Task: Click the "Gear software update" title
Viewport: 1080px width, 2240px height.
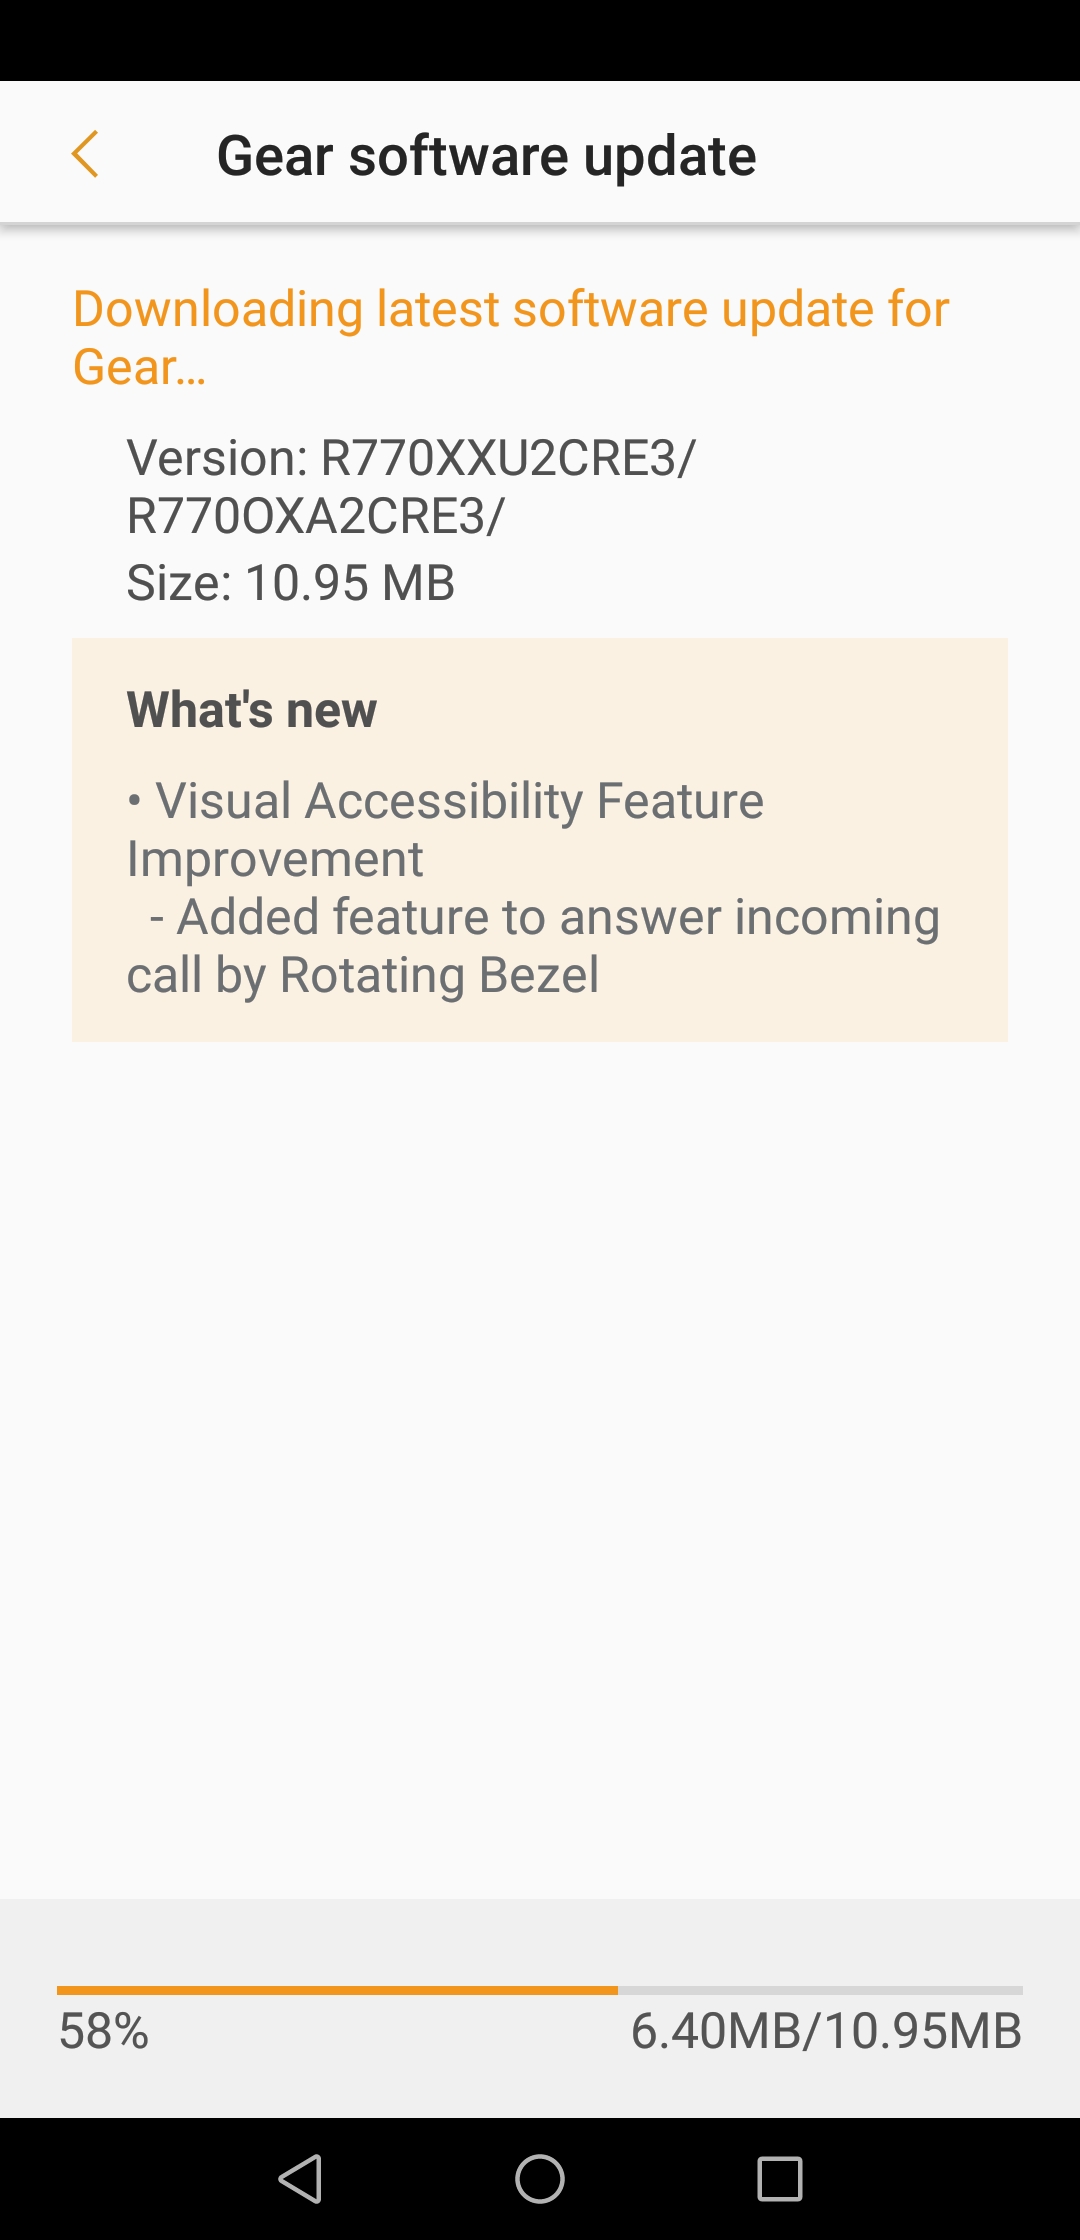Action: (486, 156)
